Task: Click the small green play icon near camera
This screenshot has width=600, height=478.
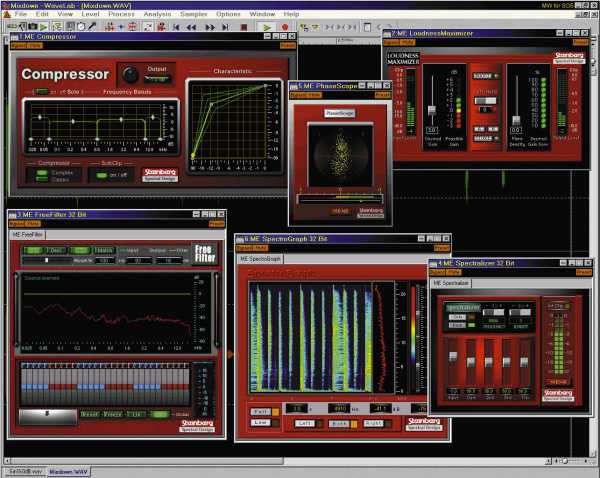Action: point(44,27)
